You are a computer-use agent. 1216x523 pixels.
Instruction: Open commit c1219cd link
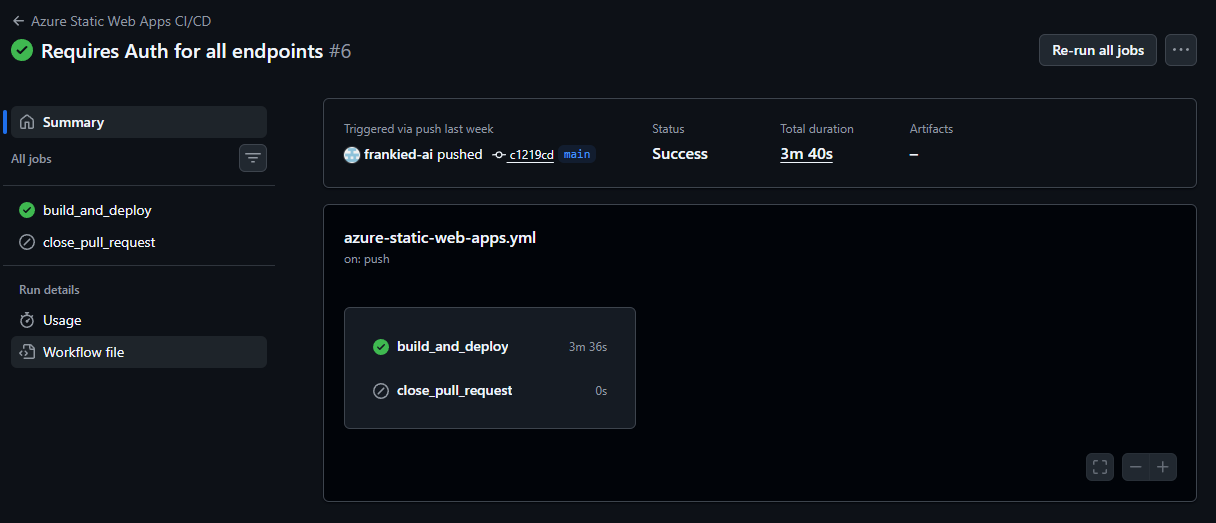coord(530,155)
